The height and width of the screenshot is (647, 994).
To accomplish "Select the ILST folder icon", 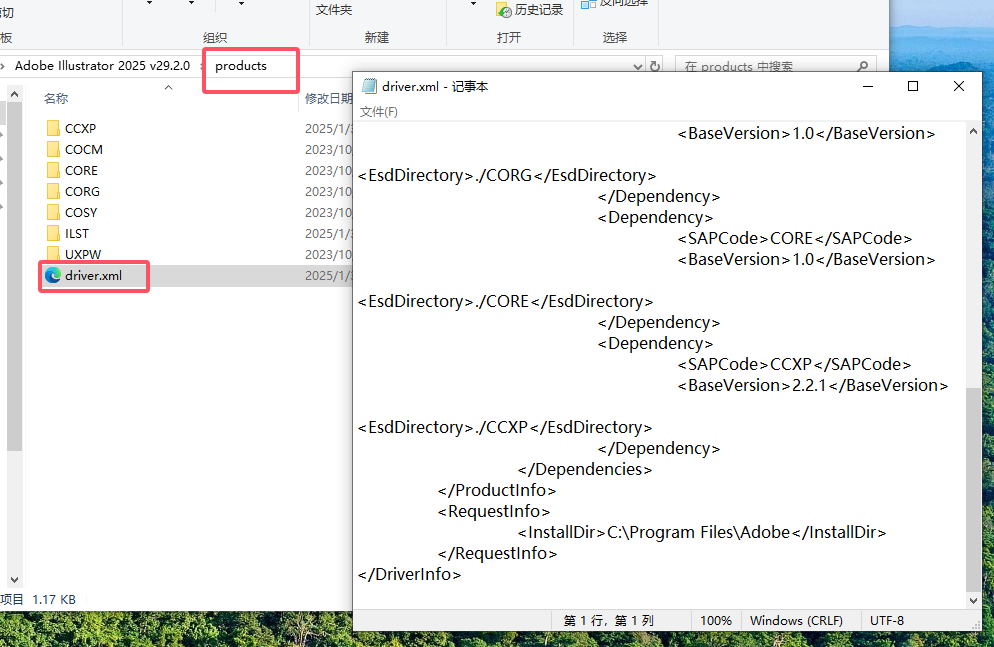I will pyautogui.click(x=54, y=233).
